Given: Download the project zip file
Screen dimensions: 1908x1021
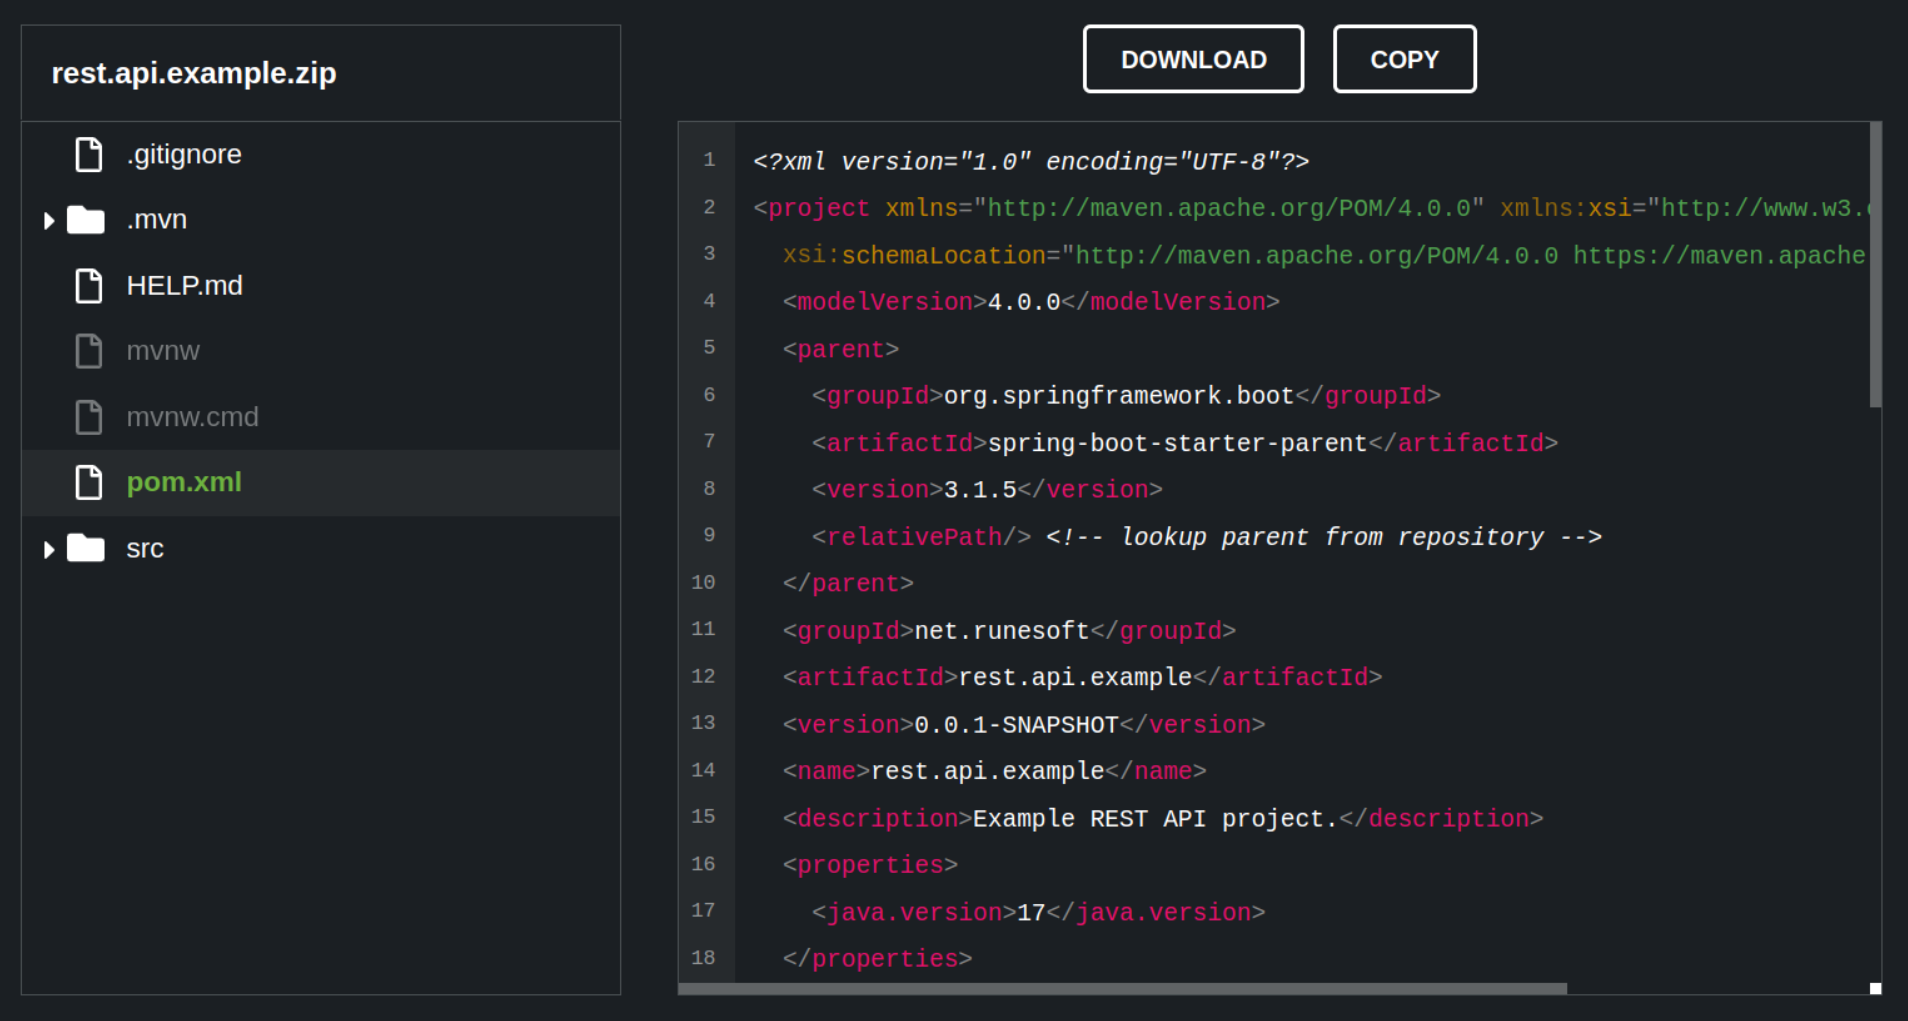Looking at the screenshot, I should coord(1193,60).
